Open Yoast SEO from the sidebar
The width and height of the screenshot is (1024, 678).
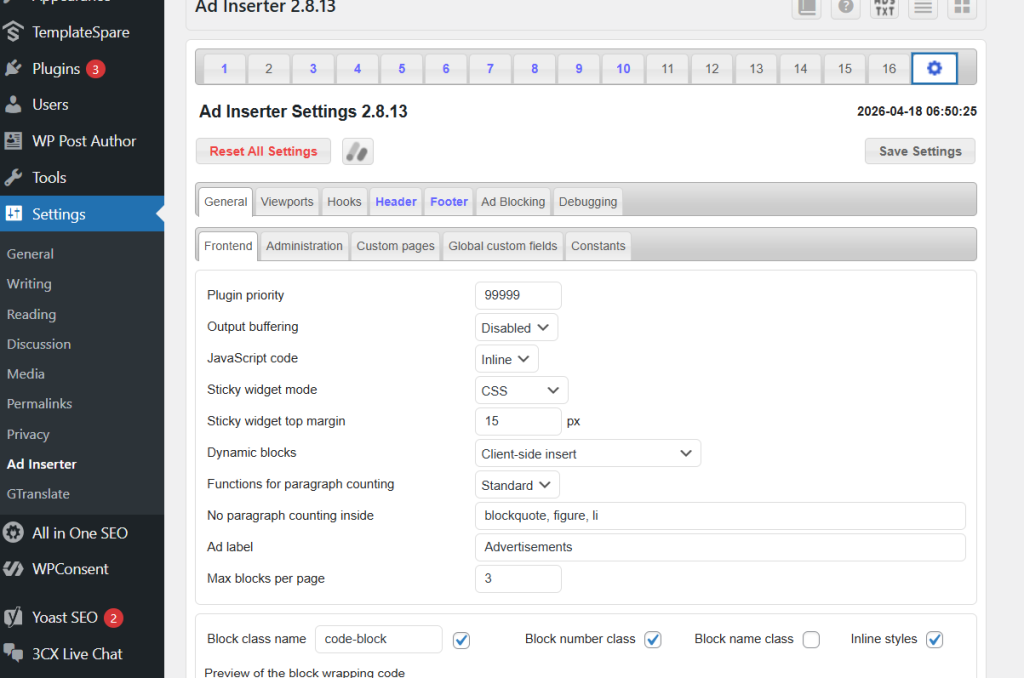tap(64, 617)
